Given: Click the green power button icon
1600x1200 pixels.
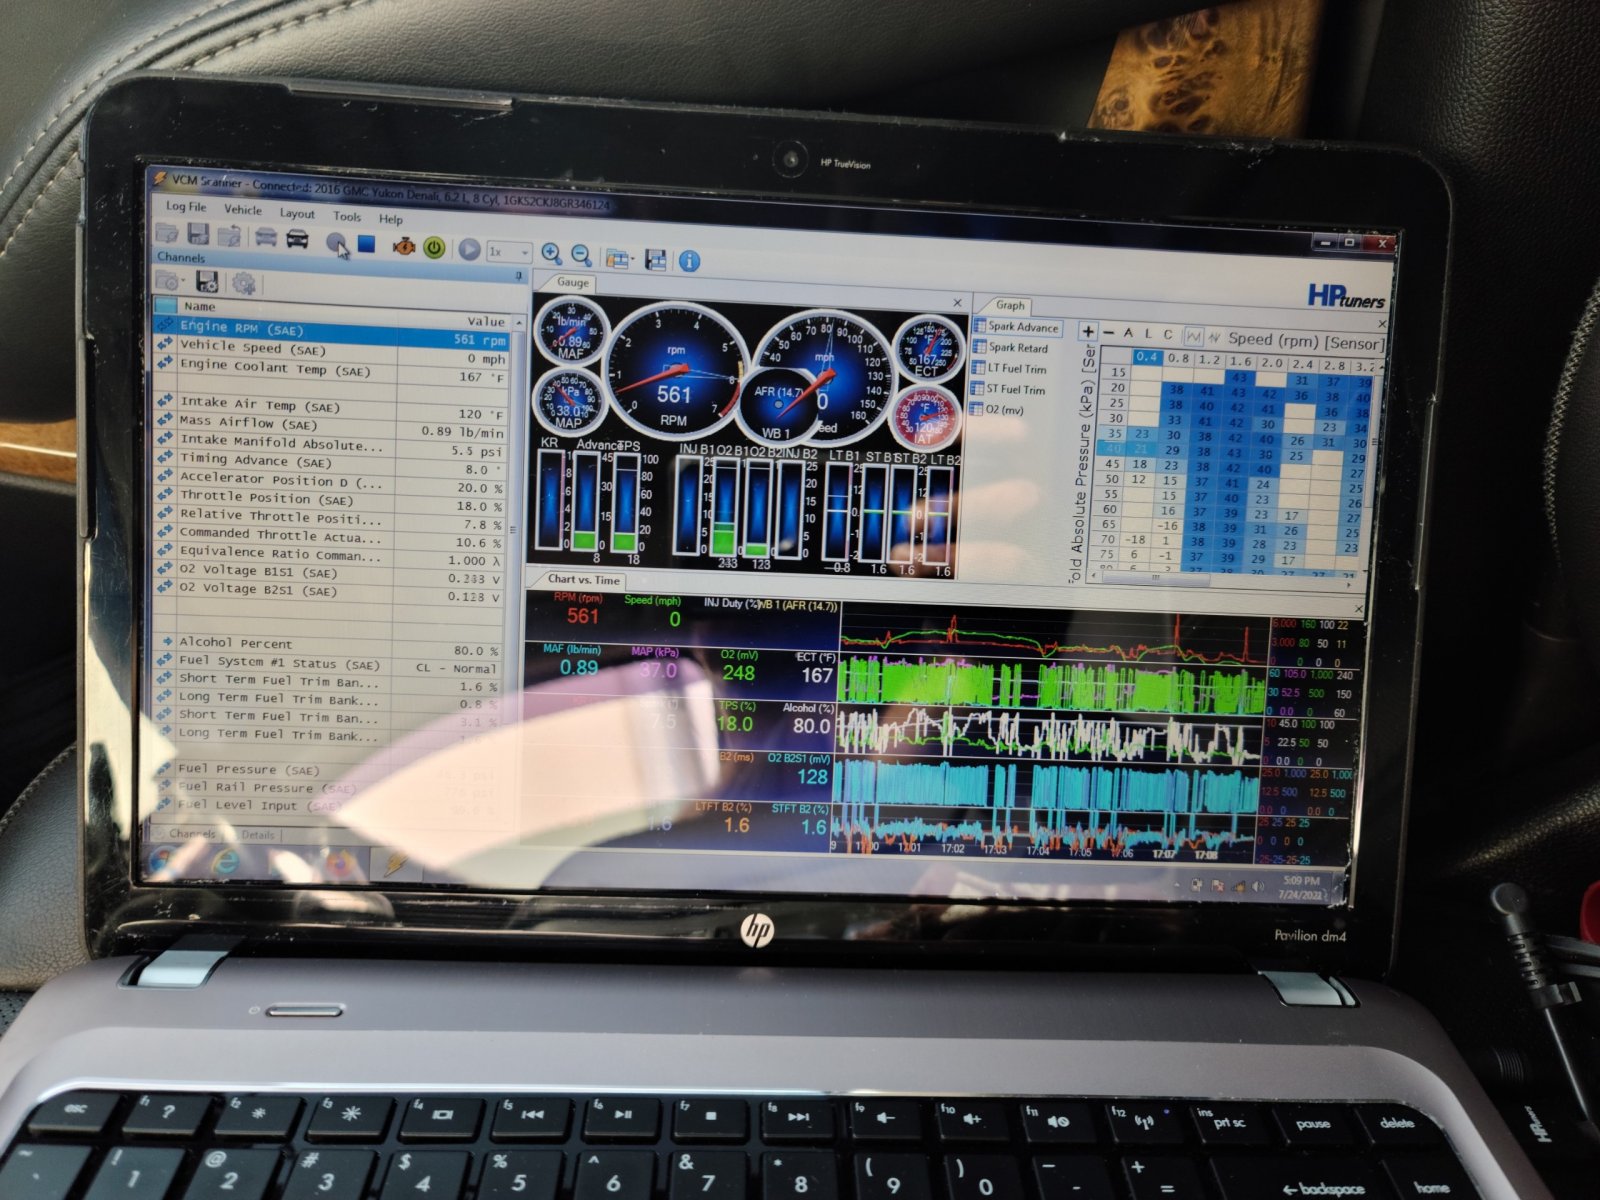Looking at the screenshot, I should coord(434,247).
